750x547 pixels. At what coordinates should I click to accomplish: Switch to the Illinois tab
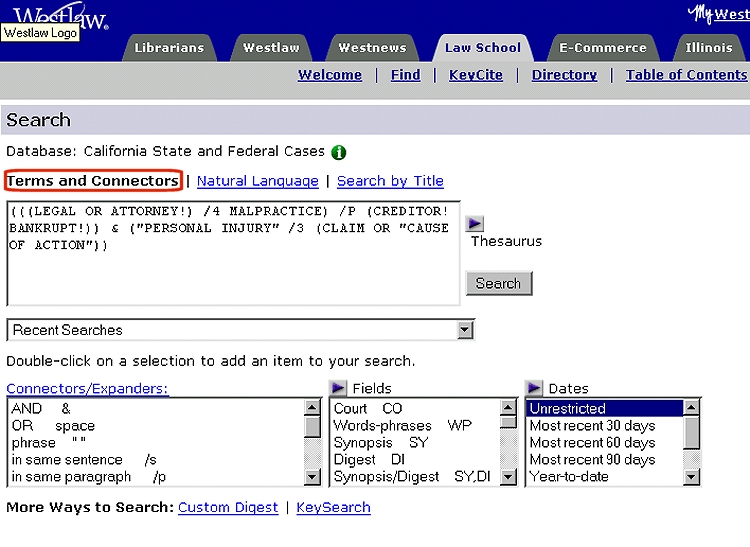(x=709, y=48)
